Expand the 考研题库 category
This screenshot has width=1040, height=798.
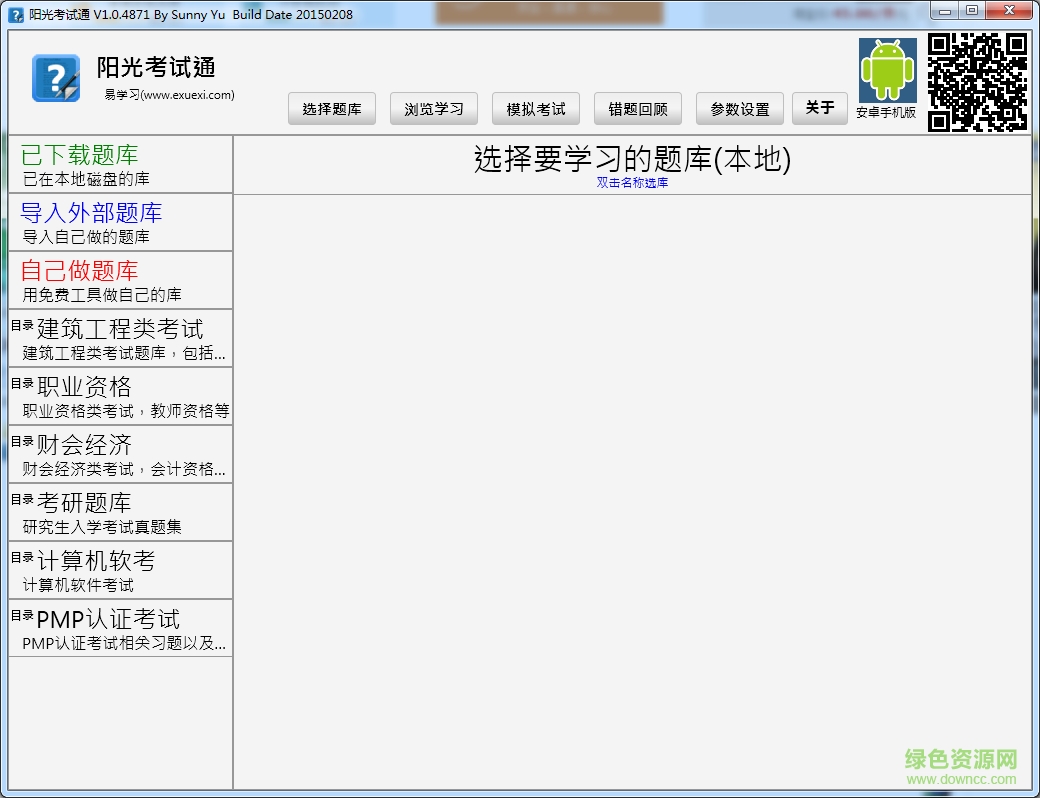116,512
